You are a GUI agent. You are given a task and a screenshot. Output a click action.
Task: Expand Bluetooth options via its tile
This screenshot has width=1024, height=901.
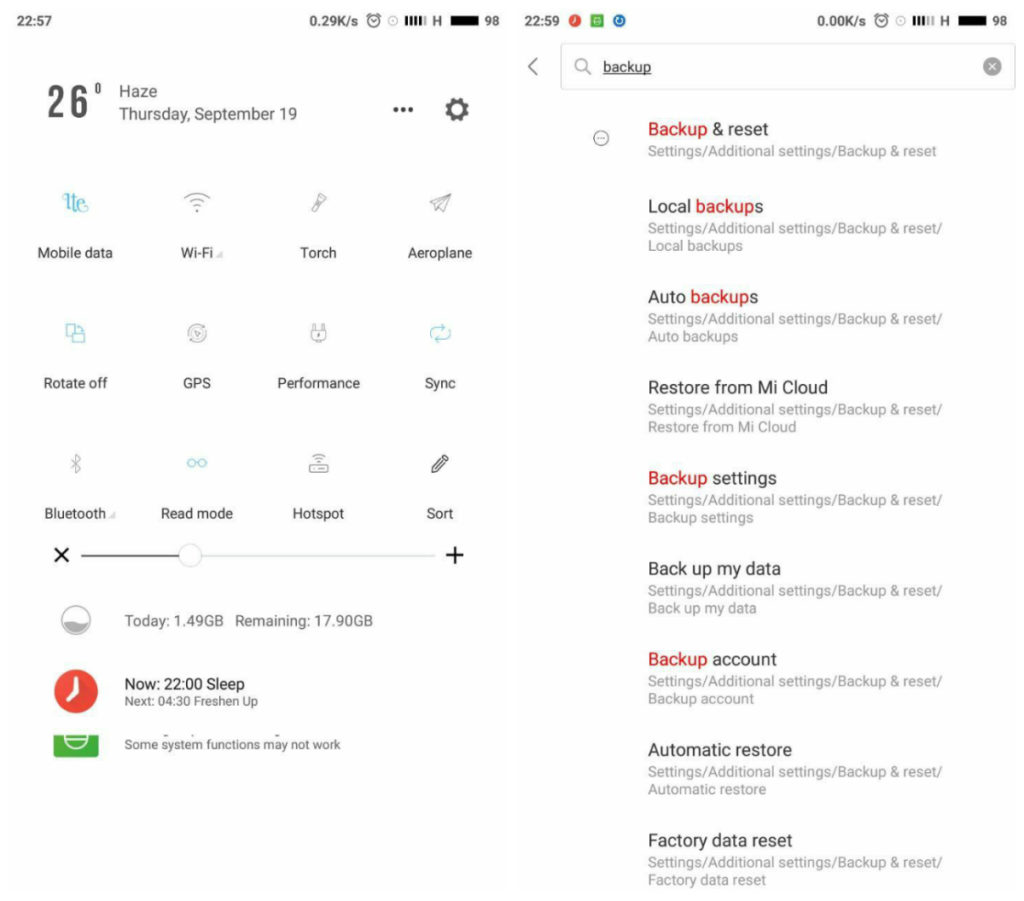(x=76, y=464)
